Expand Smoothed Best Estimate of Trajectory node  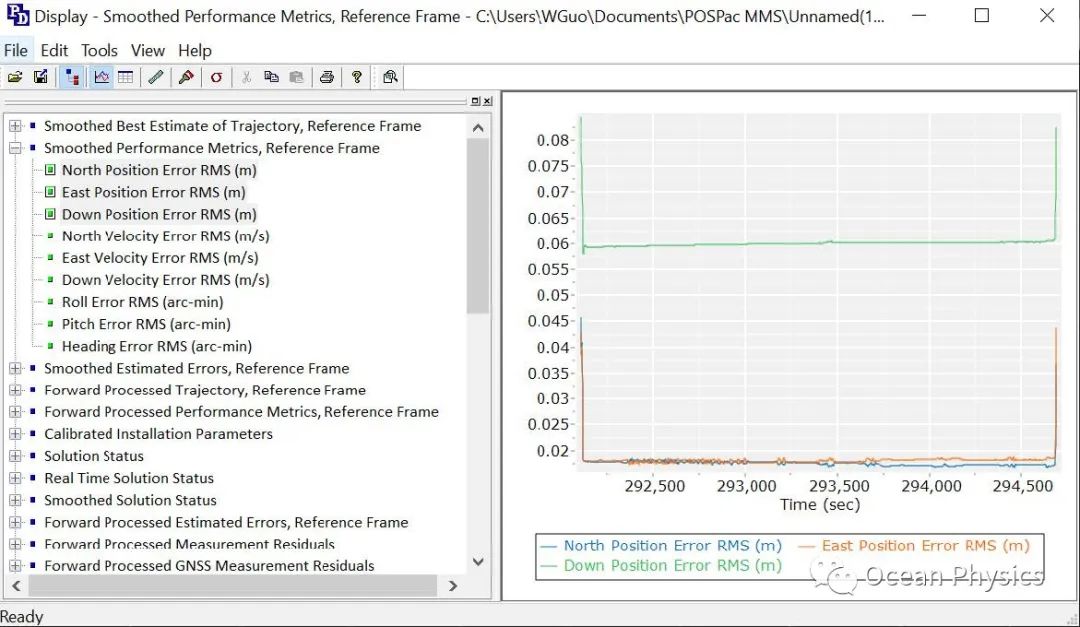[15, 126]
